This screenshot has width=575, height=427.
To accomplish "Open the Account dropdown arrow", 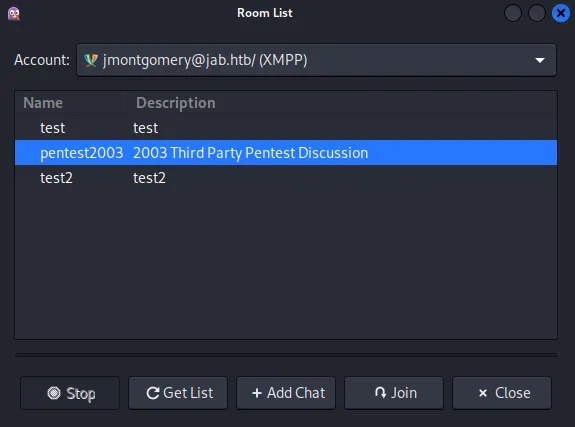I will (540, 60).
